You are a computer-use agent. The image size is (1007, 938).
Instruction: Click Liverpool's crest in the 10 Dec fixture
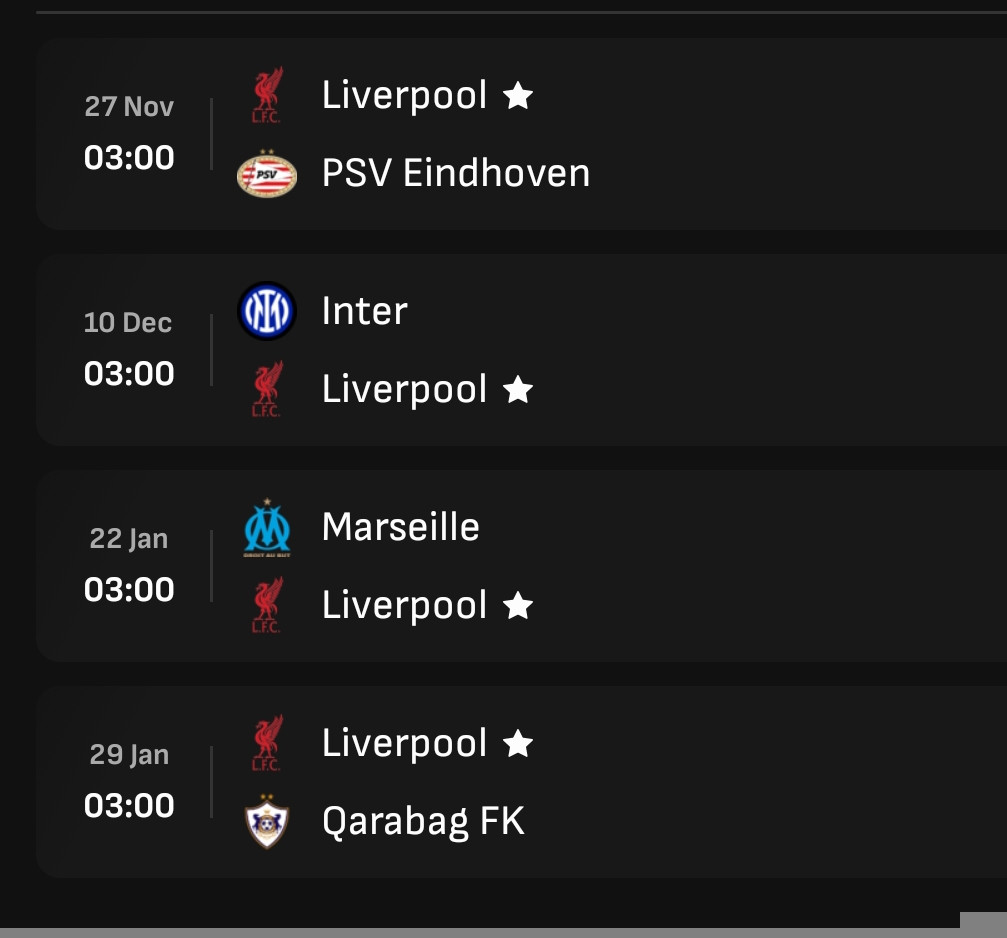(267, 389)
